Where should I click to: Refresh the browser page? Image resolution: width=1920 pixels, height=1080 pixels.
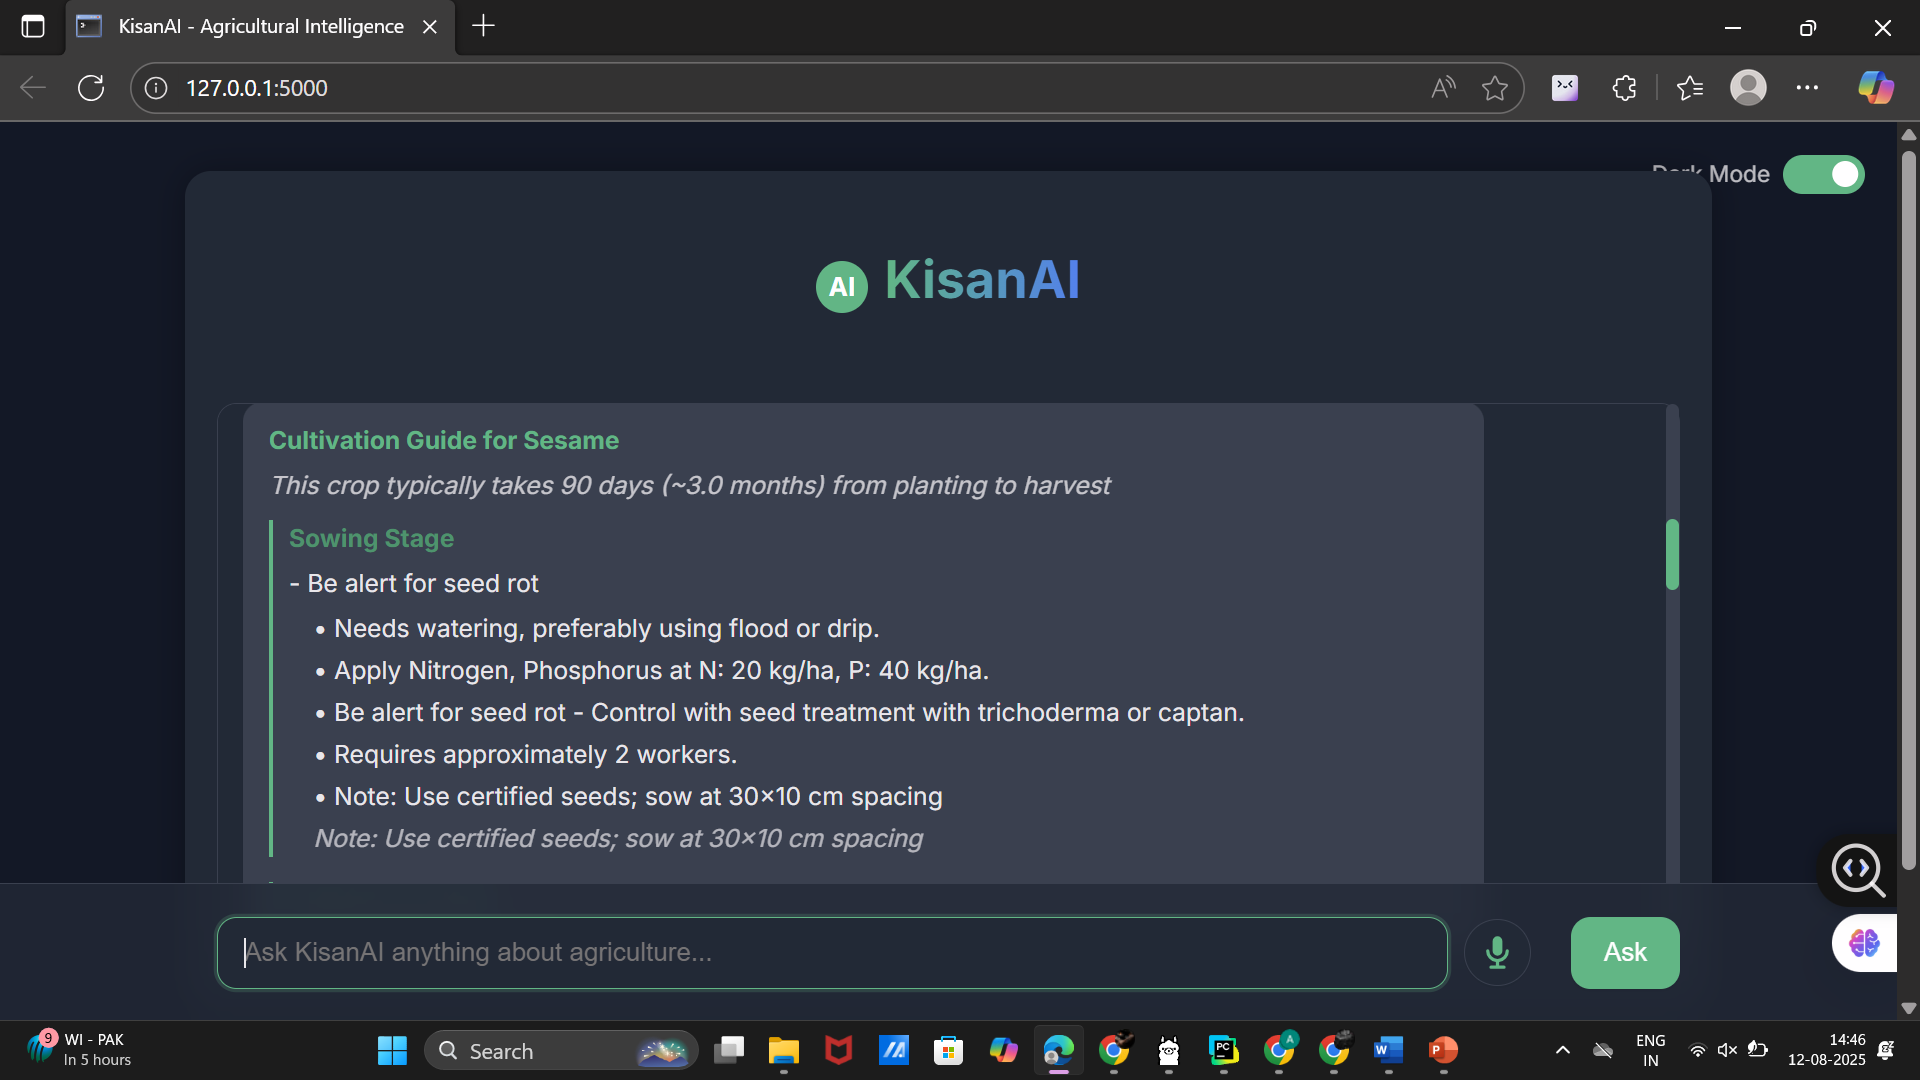tap(91, 88)
